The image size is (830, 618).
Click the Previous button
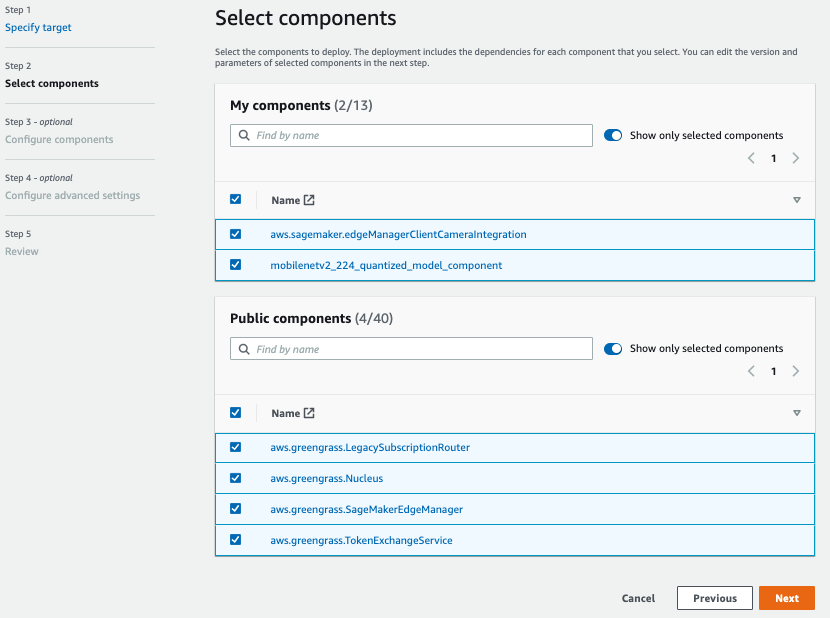coord(715,598)
